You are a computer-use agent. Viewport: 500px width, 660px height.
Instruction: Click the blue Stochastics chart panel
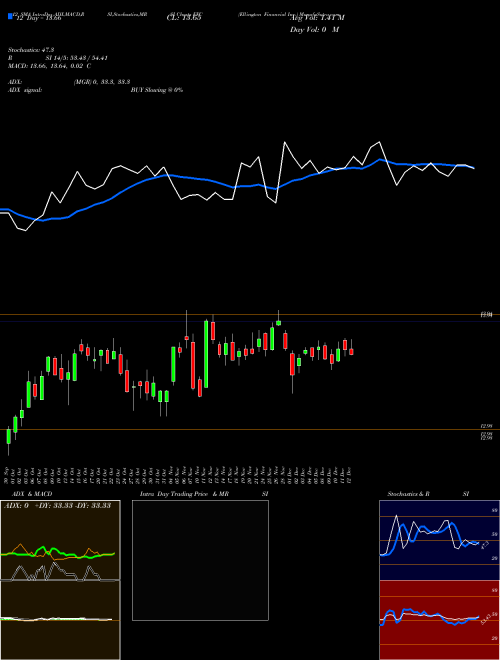click(x=439, y=540)
